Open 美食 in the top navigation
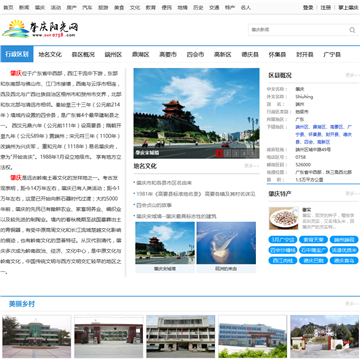The height and width of the screenshot is (360, 360). click(119, 7)
